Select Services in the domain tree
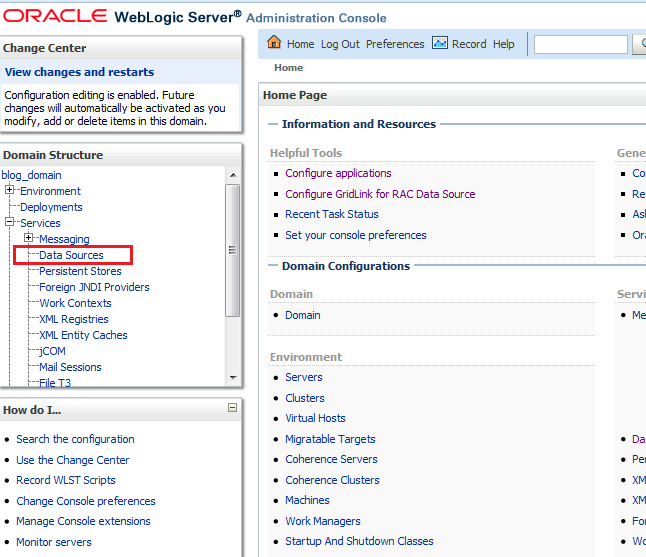This screenshot has height=557, width=646. click(x=40, y=223)
